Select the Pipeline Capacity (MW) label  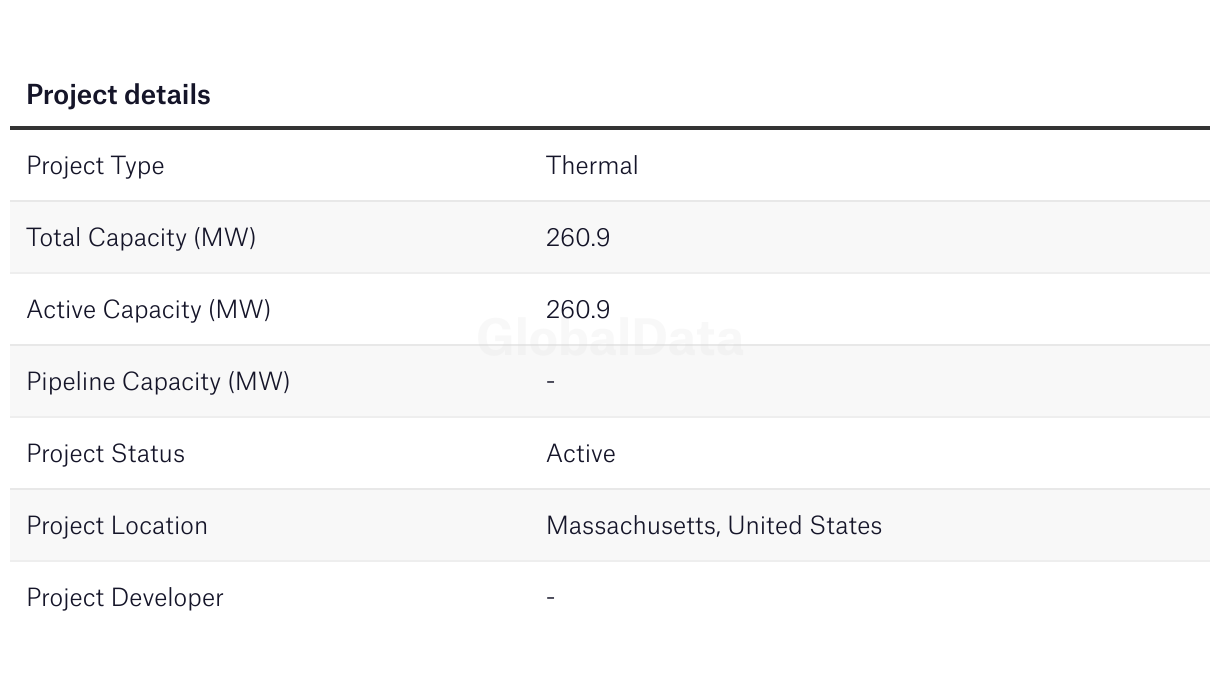[x=158, y=382]
